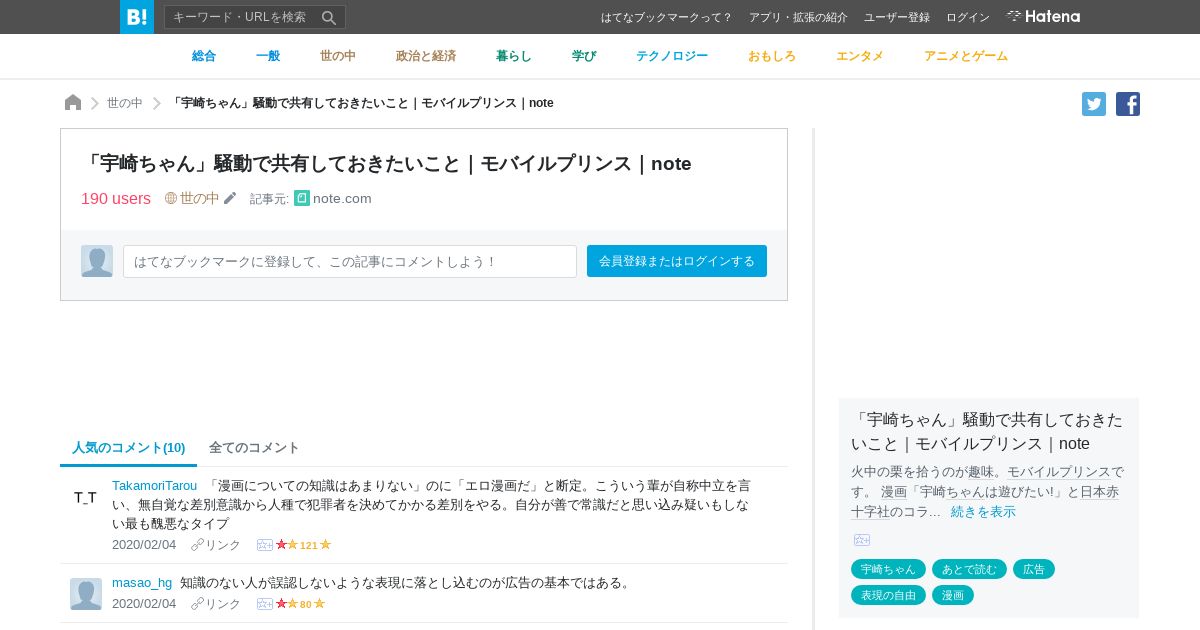Image resolution: width=1200 pixels, height=630 pixels.
Task: Switch to 全てのコメント tab
Action: [x=254, y=447]
